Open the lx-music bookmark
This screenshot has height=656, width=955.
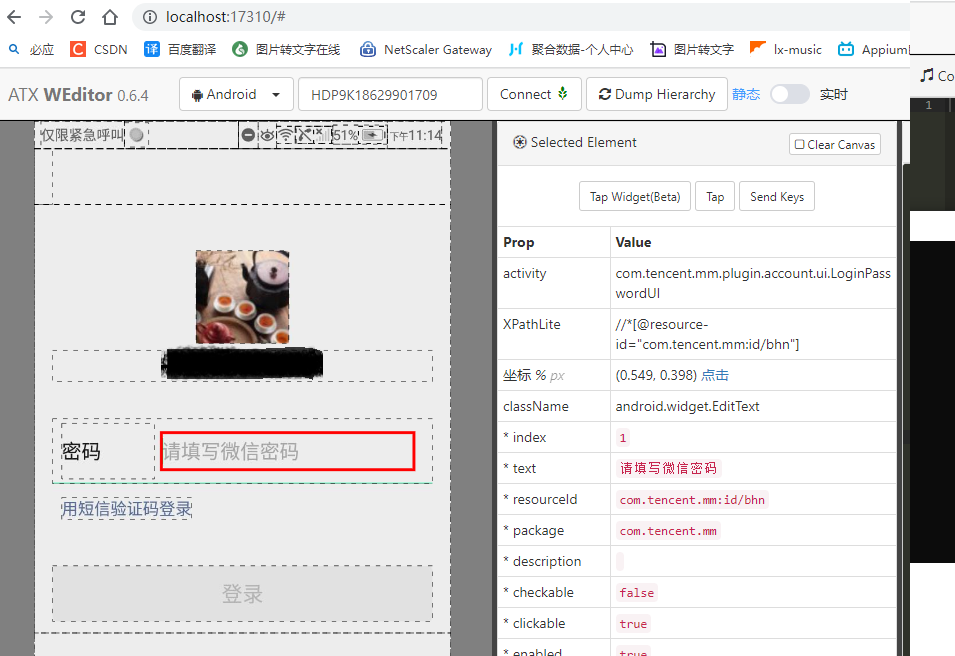pos(786,49)
